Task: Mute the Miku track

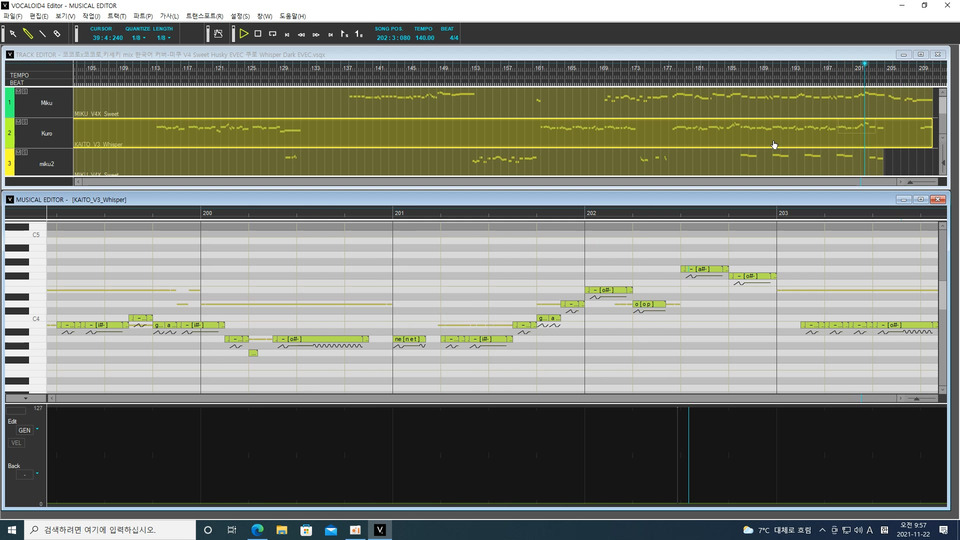Action: point(18,91)
